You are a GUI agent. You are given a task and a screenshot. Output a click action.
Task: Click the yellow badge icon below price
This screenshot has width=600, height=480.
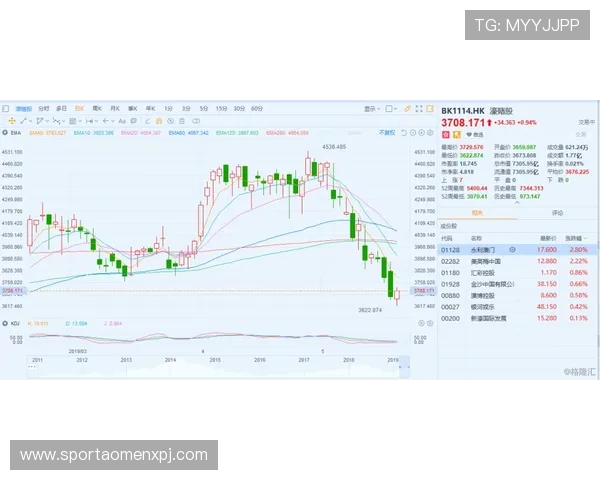(457, 134)
